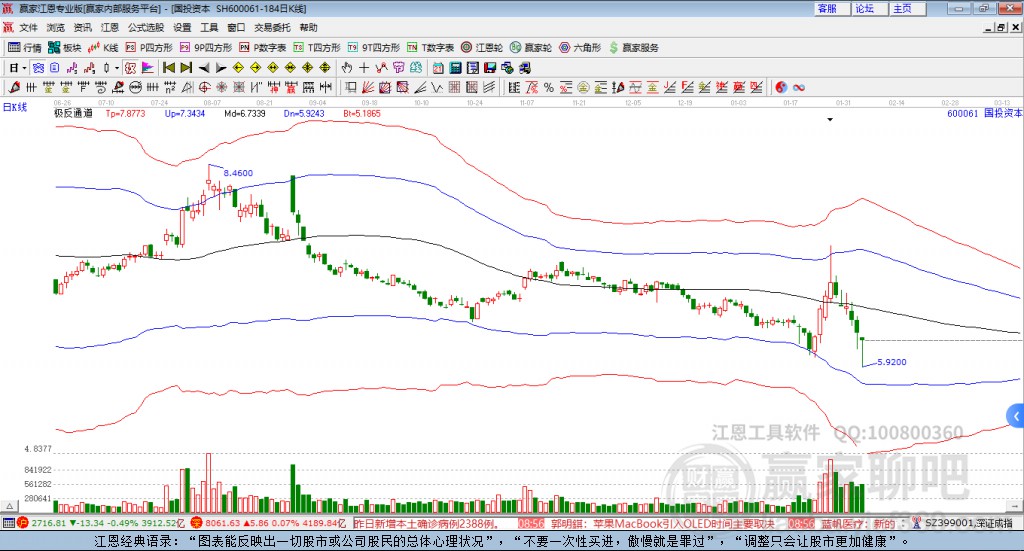Switch to the K线 chart view
1024x551 pixels.
[x=103, y=48]
